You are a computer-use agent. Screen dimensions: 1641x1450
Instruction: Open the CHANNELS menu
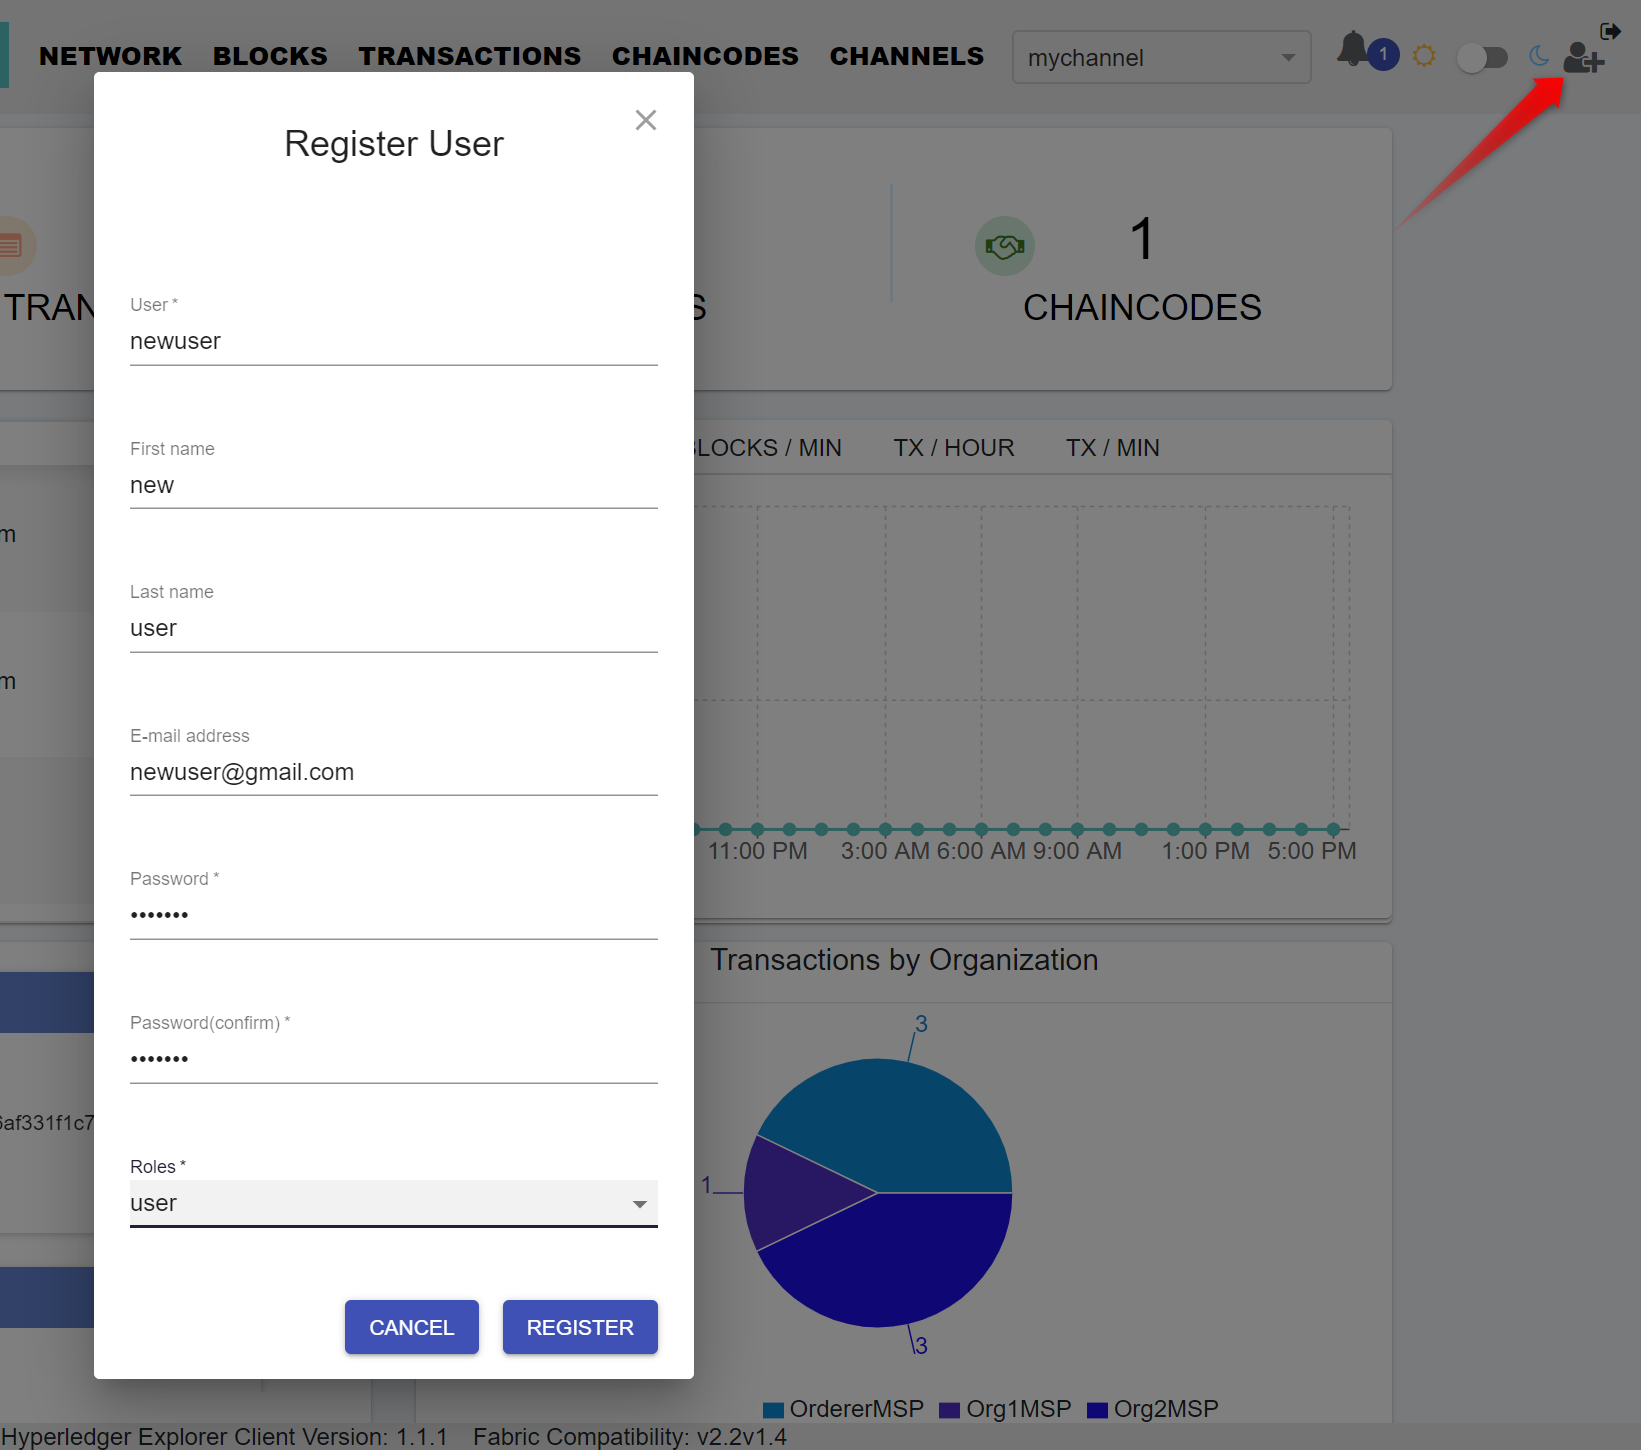point(907,56)
